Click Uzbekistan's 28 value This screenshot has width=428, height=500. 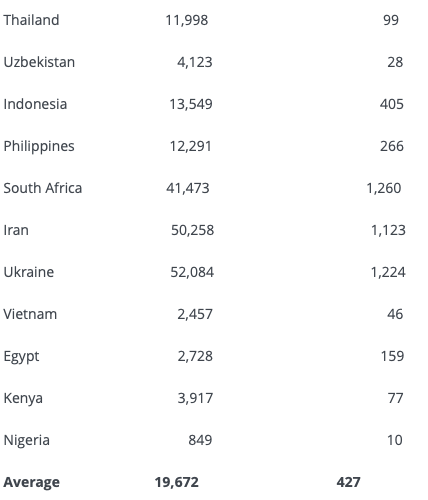(x=395, y=62)
